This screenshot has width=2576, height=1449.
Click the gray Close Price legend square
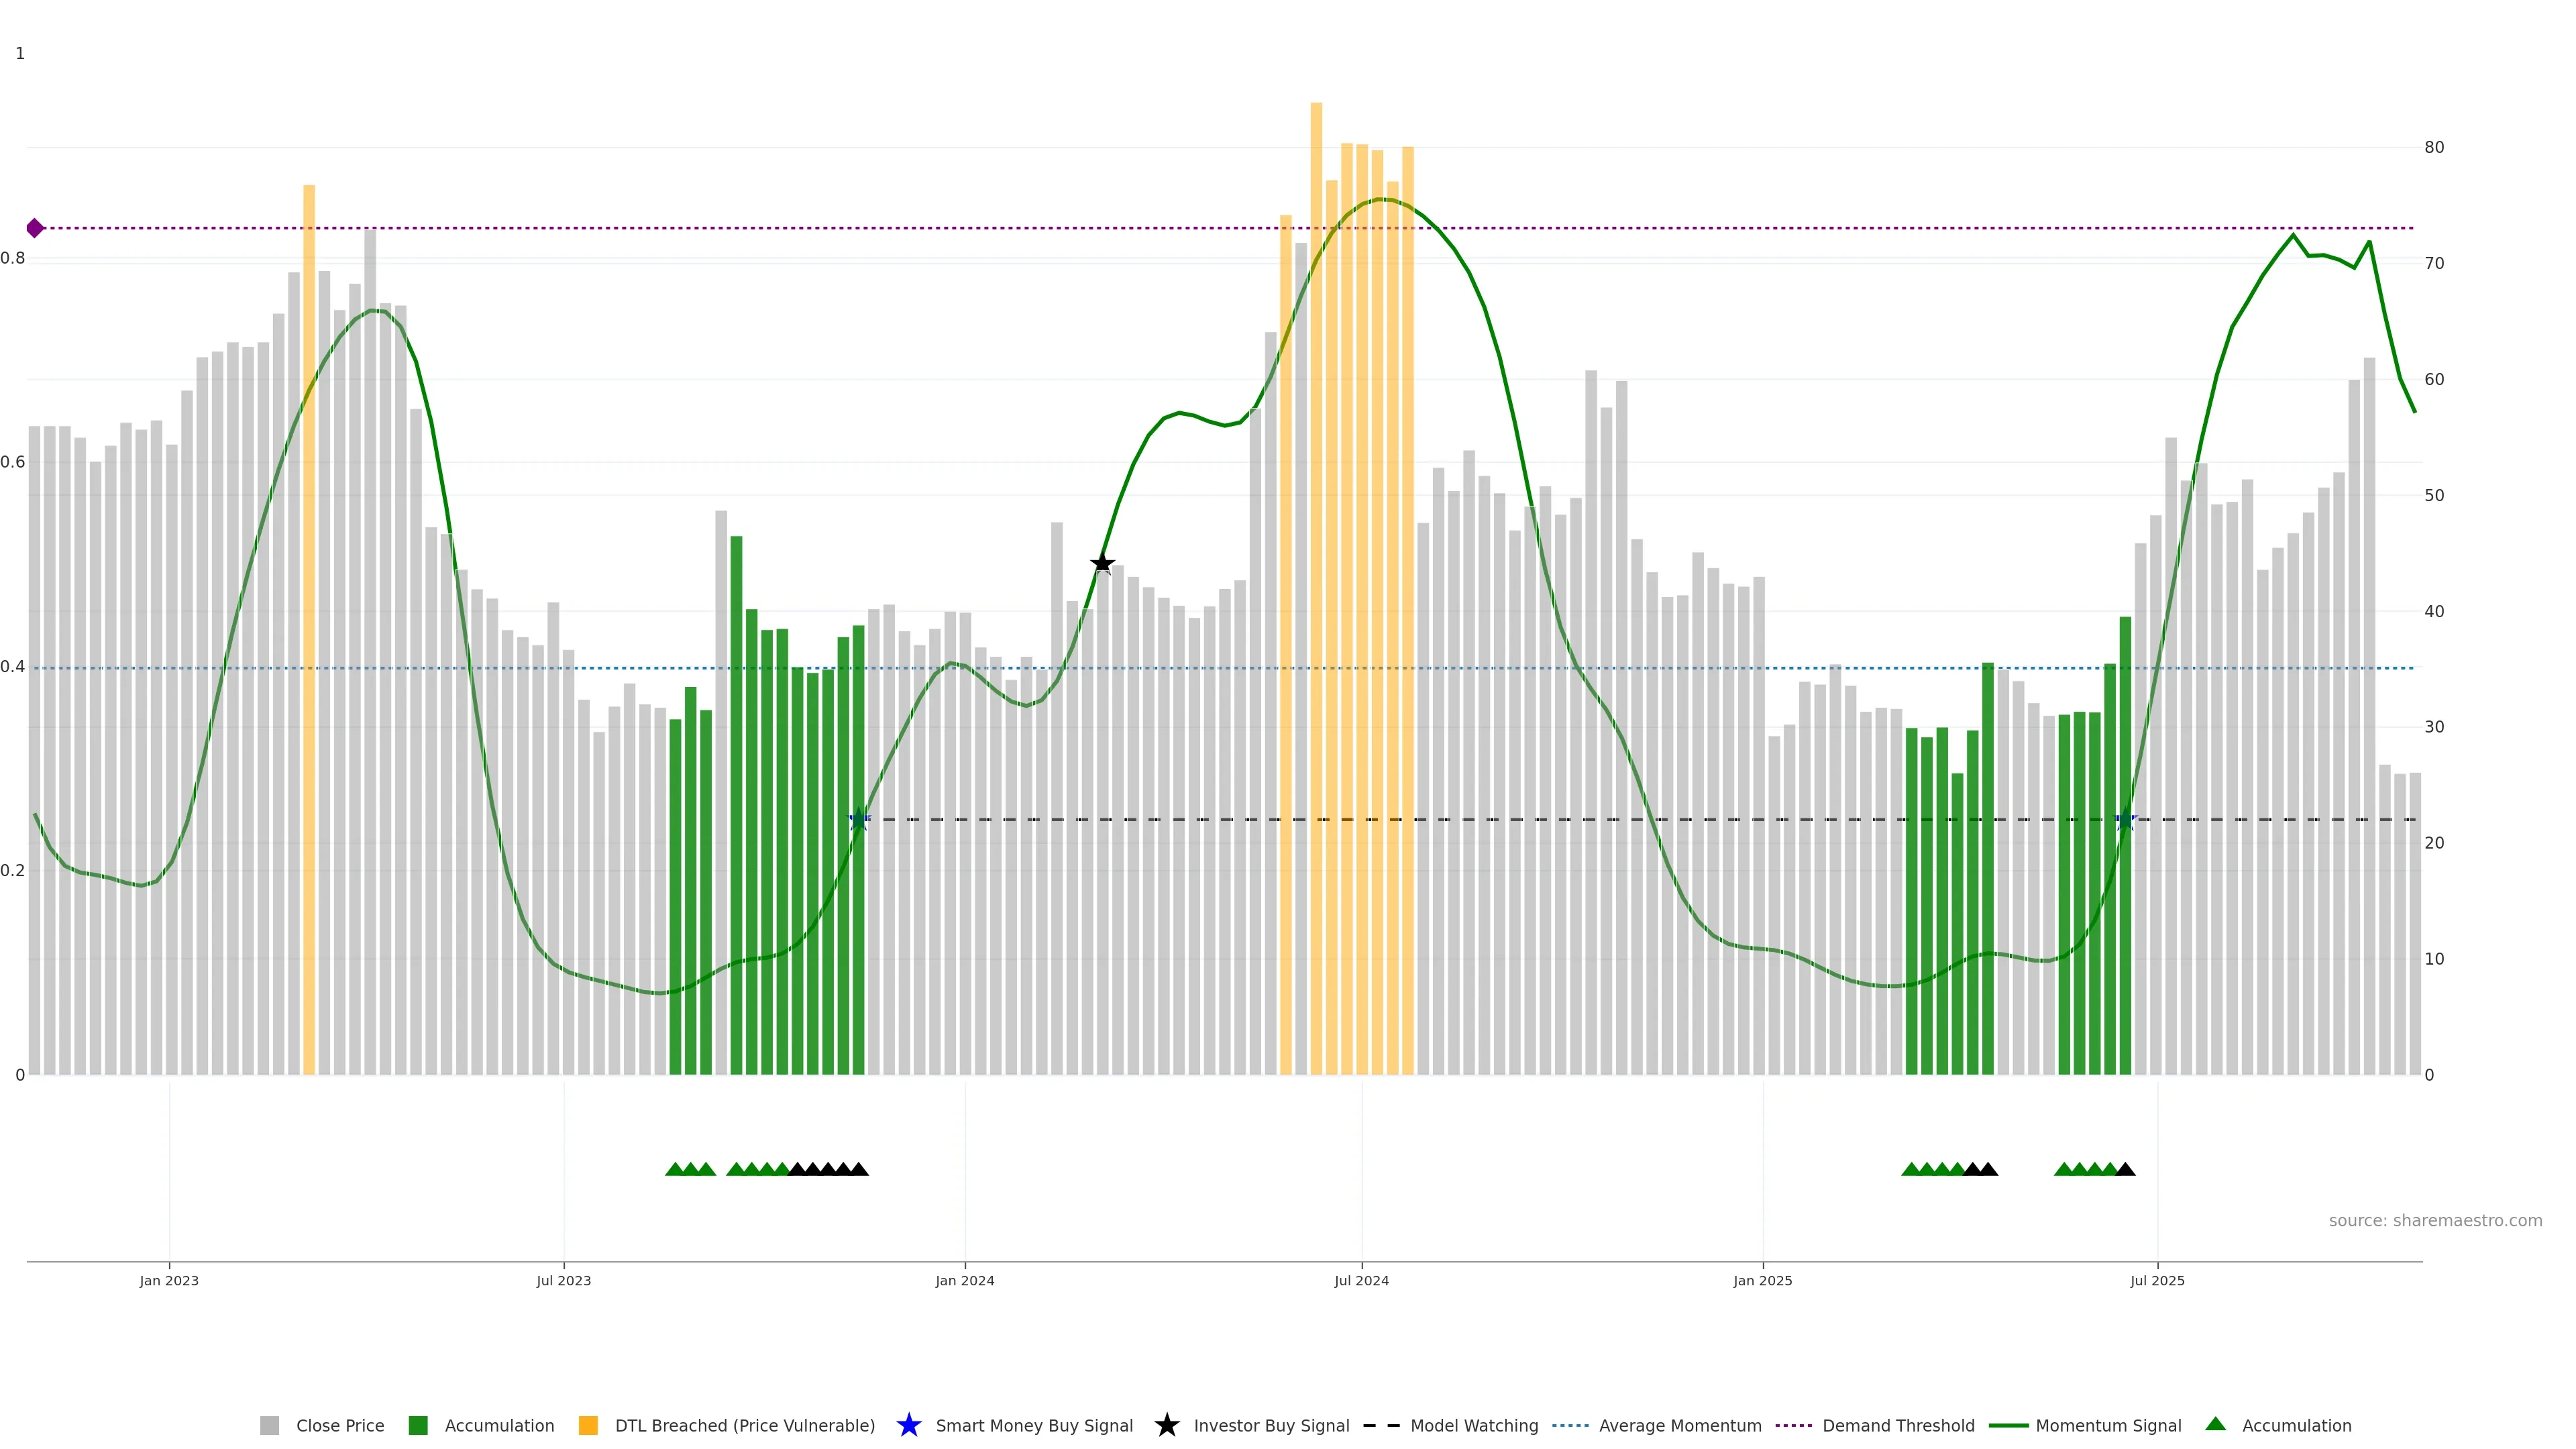pyautogui.click(x=269, y=1425)
